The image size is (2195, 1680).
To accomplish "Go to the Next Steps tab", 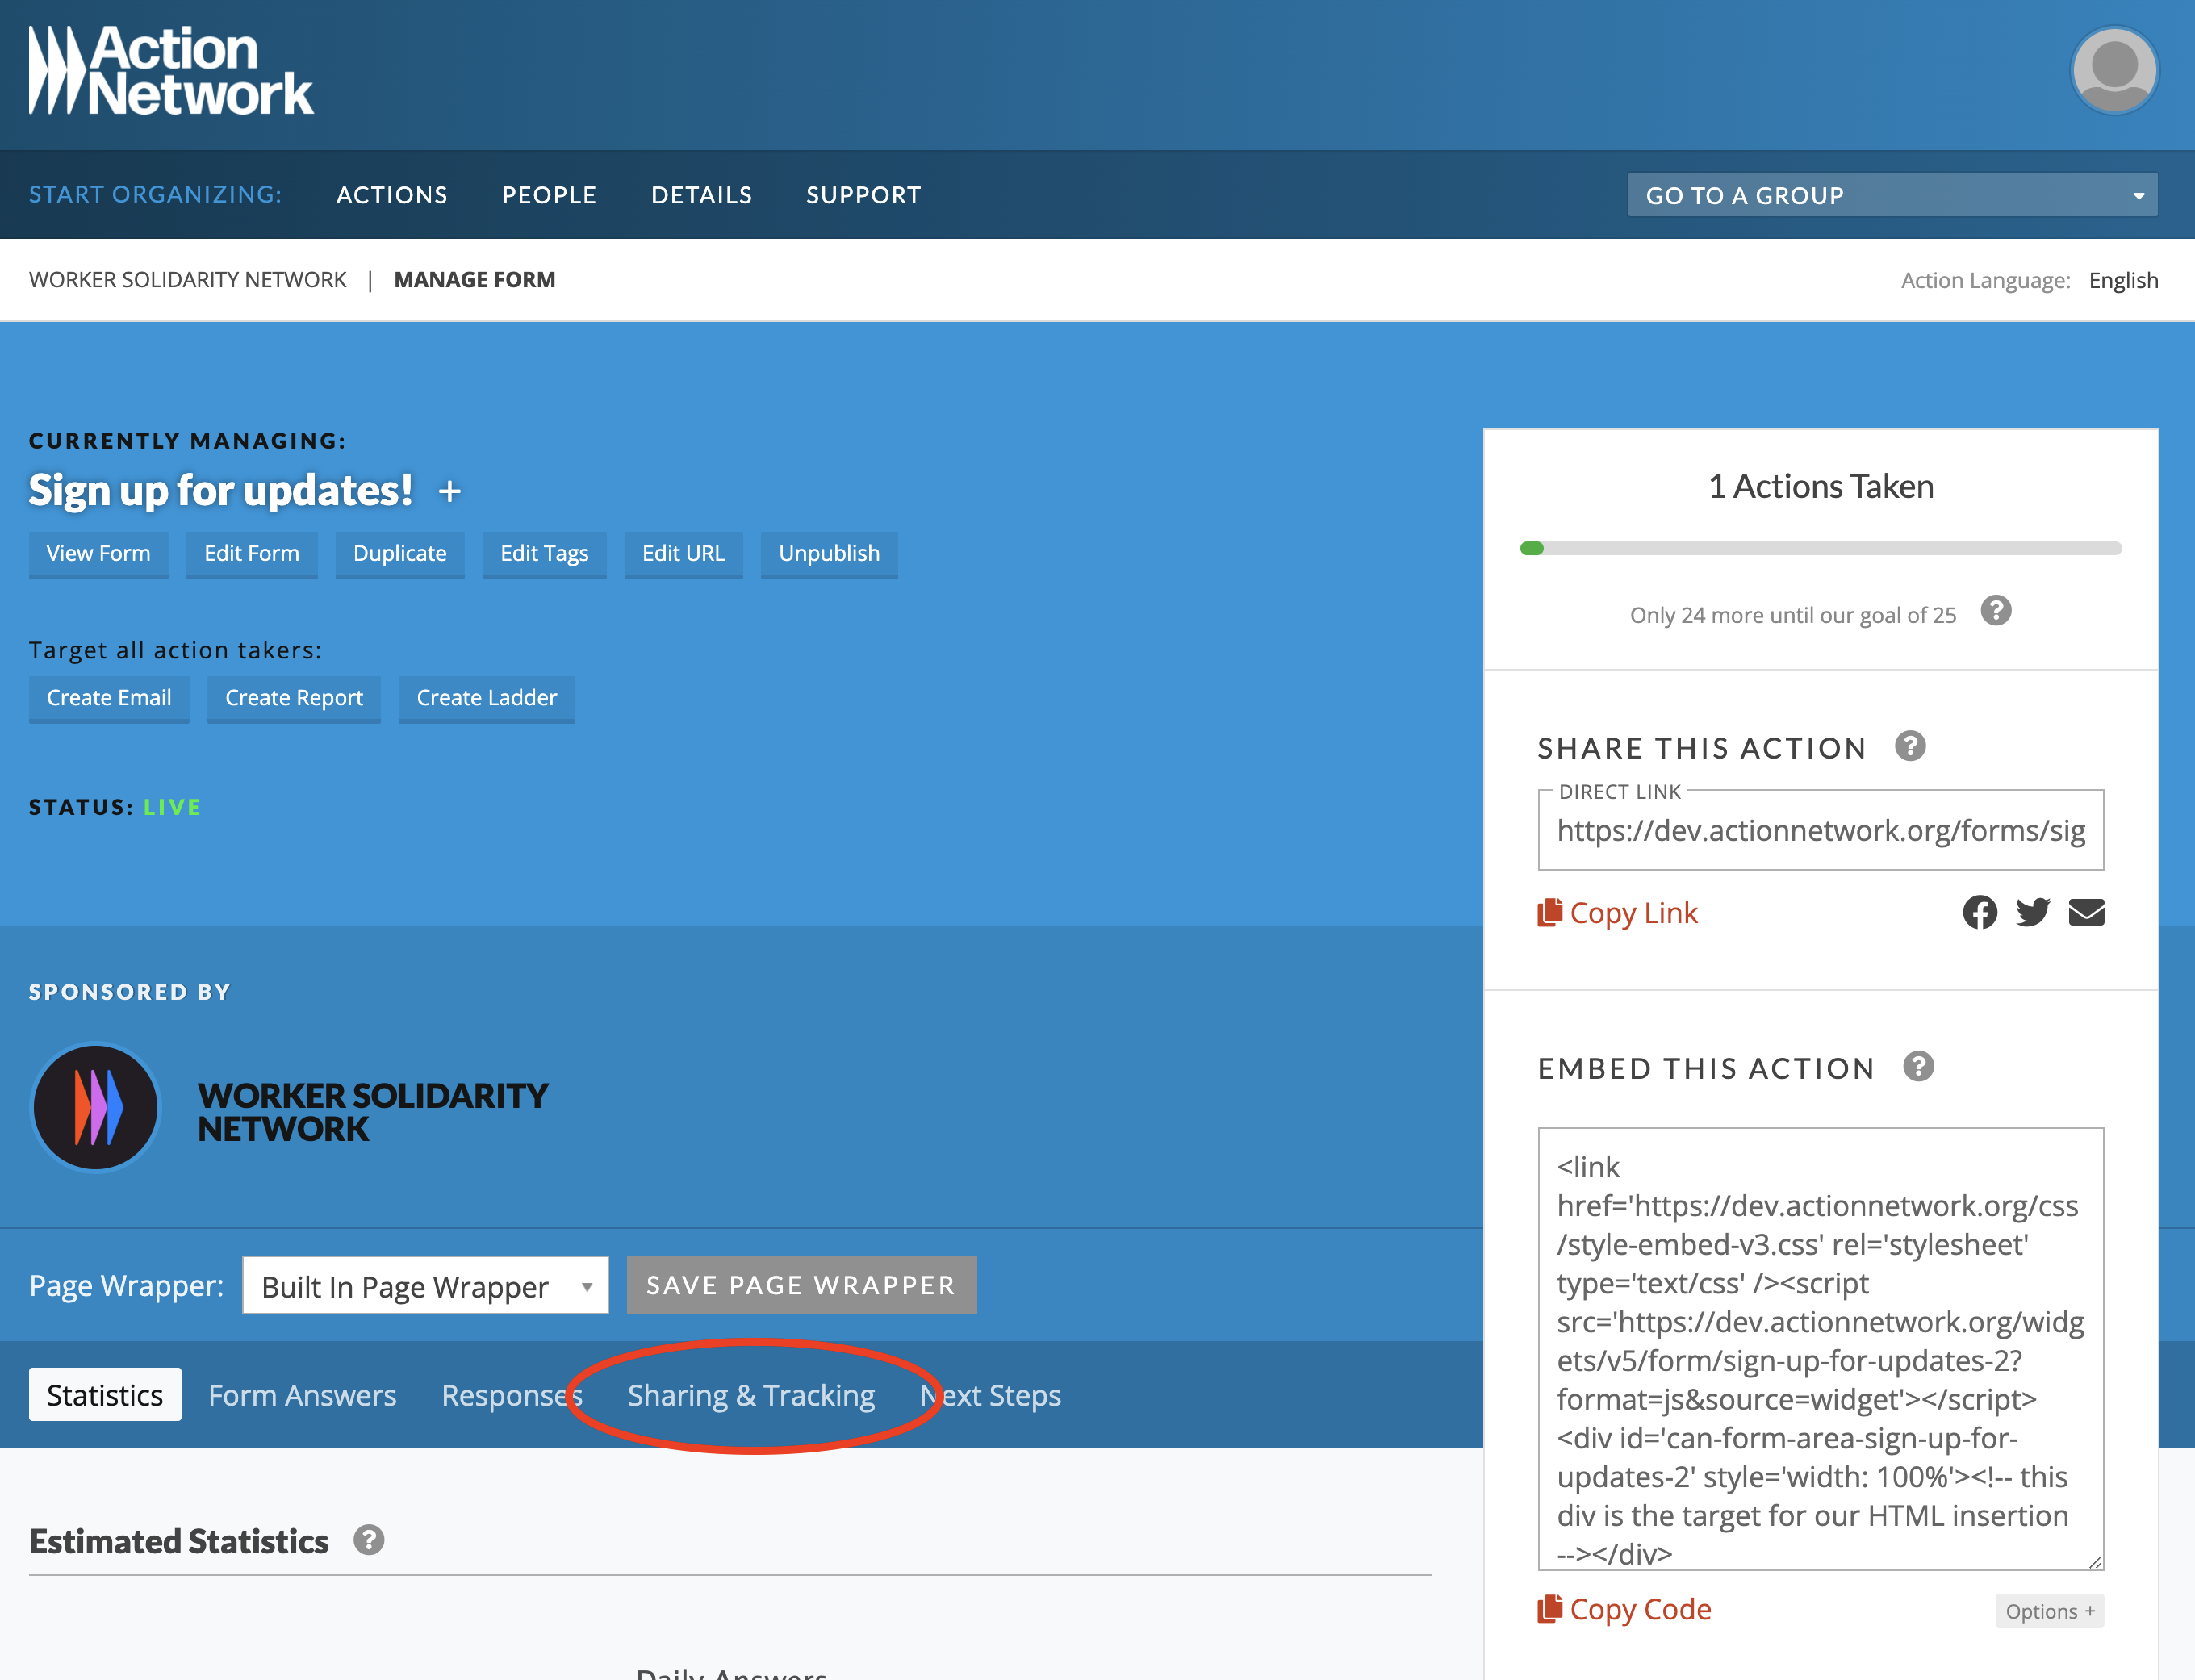I will tap(990, 1395).
